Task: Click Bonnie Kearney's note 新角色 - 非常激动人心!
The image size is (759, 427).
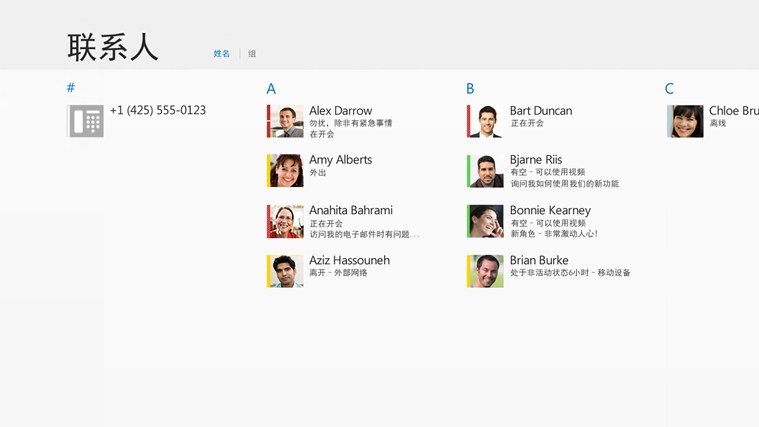Action: (554, 234)
